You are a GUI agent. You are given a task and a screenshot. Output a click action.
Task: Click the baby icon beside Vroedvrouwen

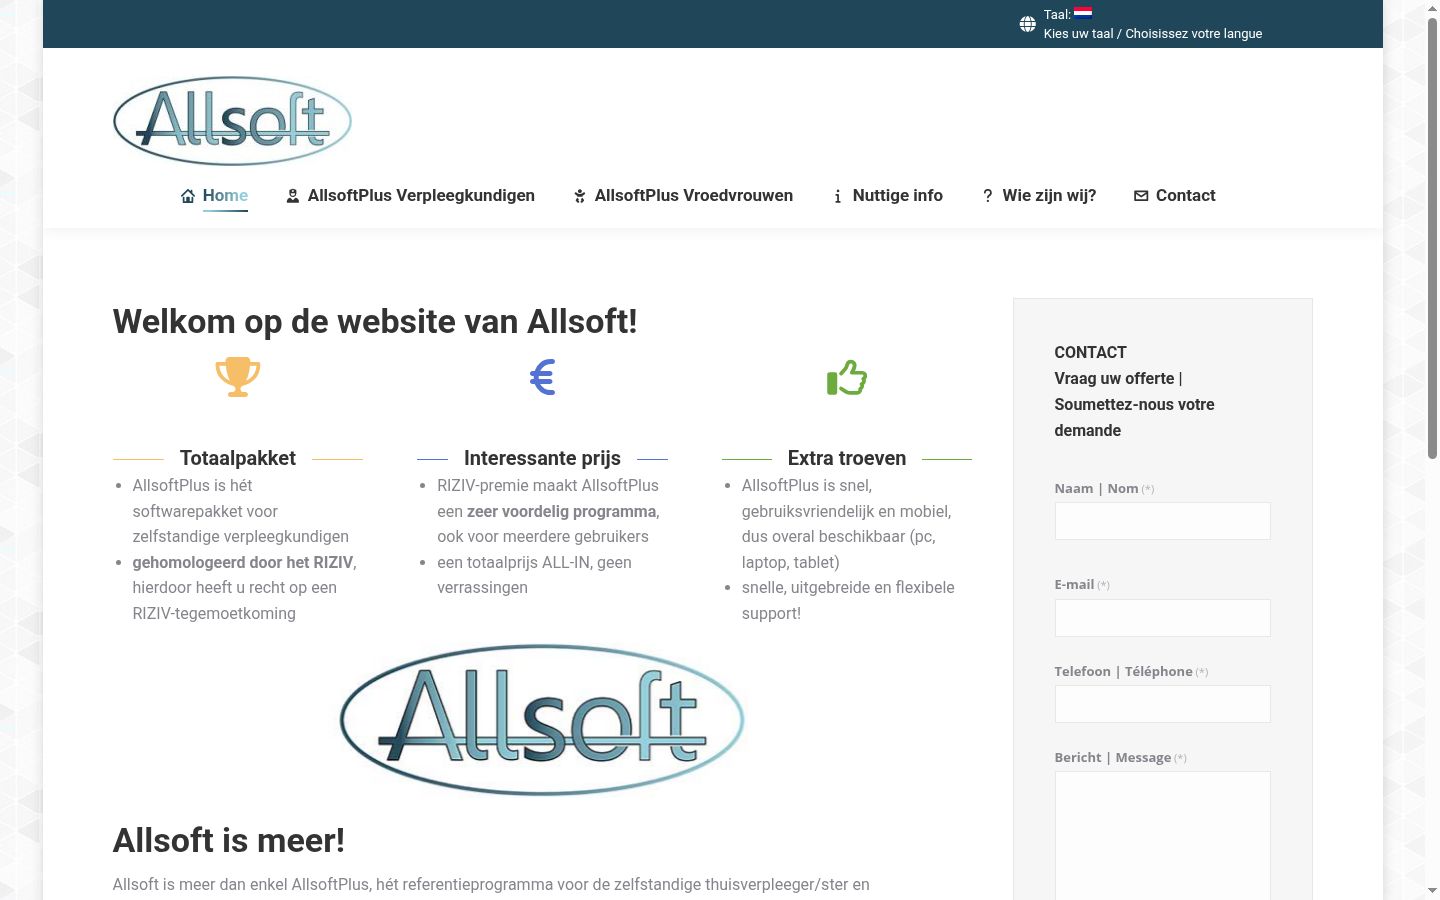[580, 196]
